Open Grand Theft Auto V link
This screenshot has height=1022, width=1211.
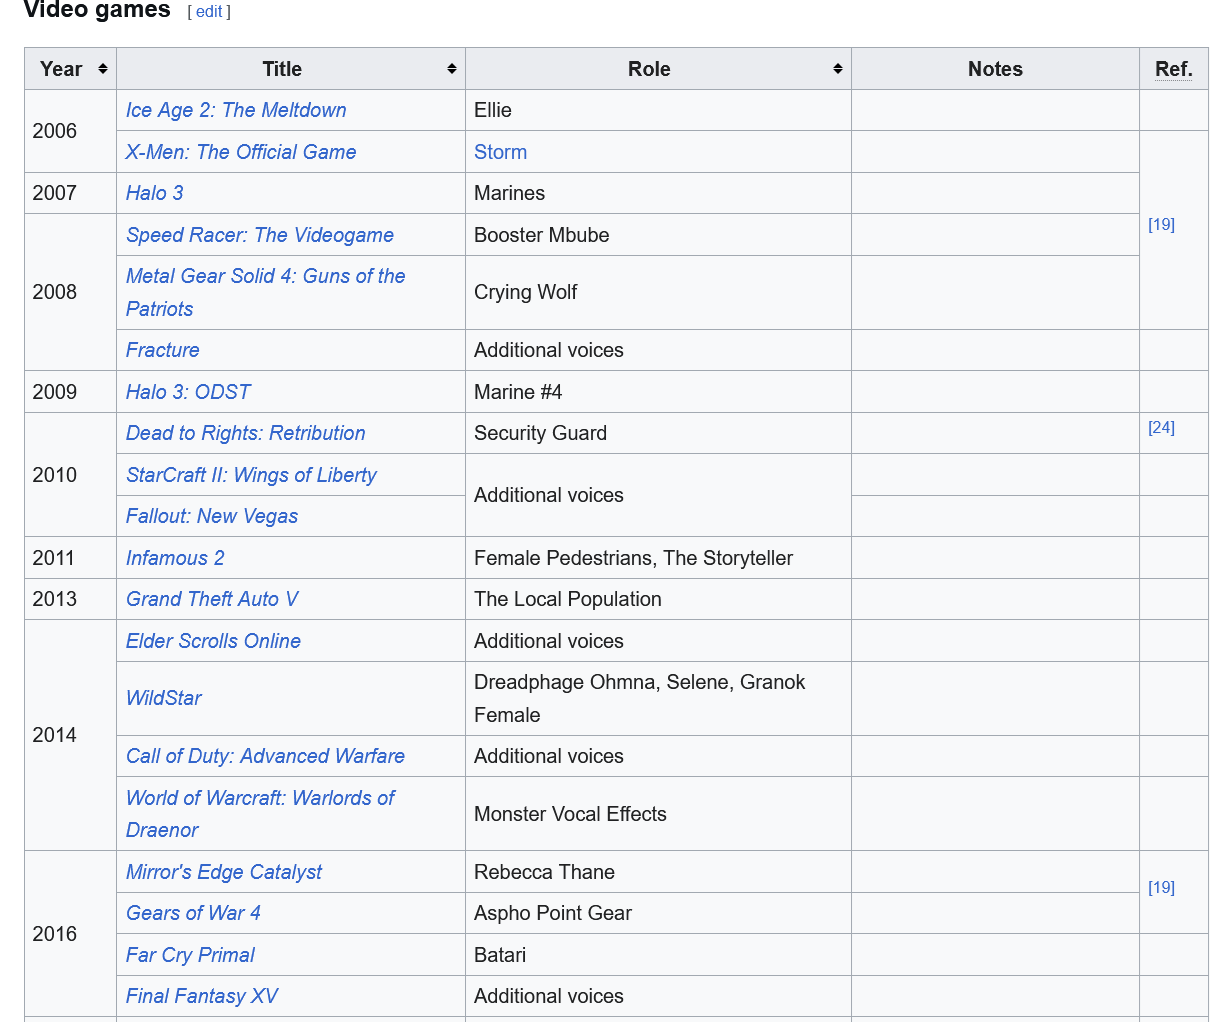(x=212, y=599)
